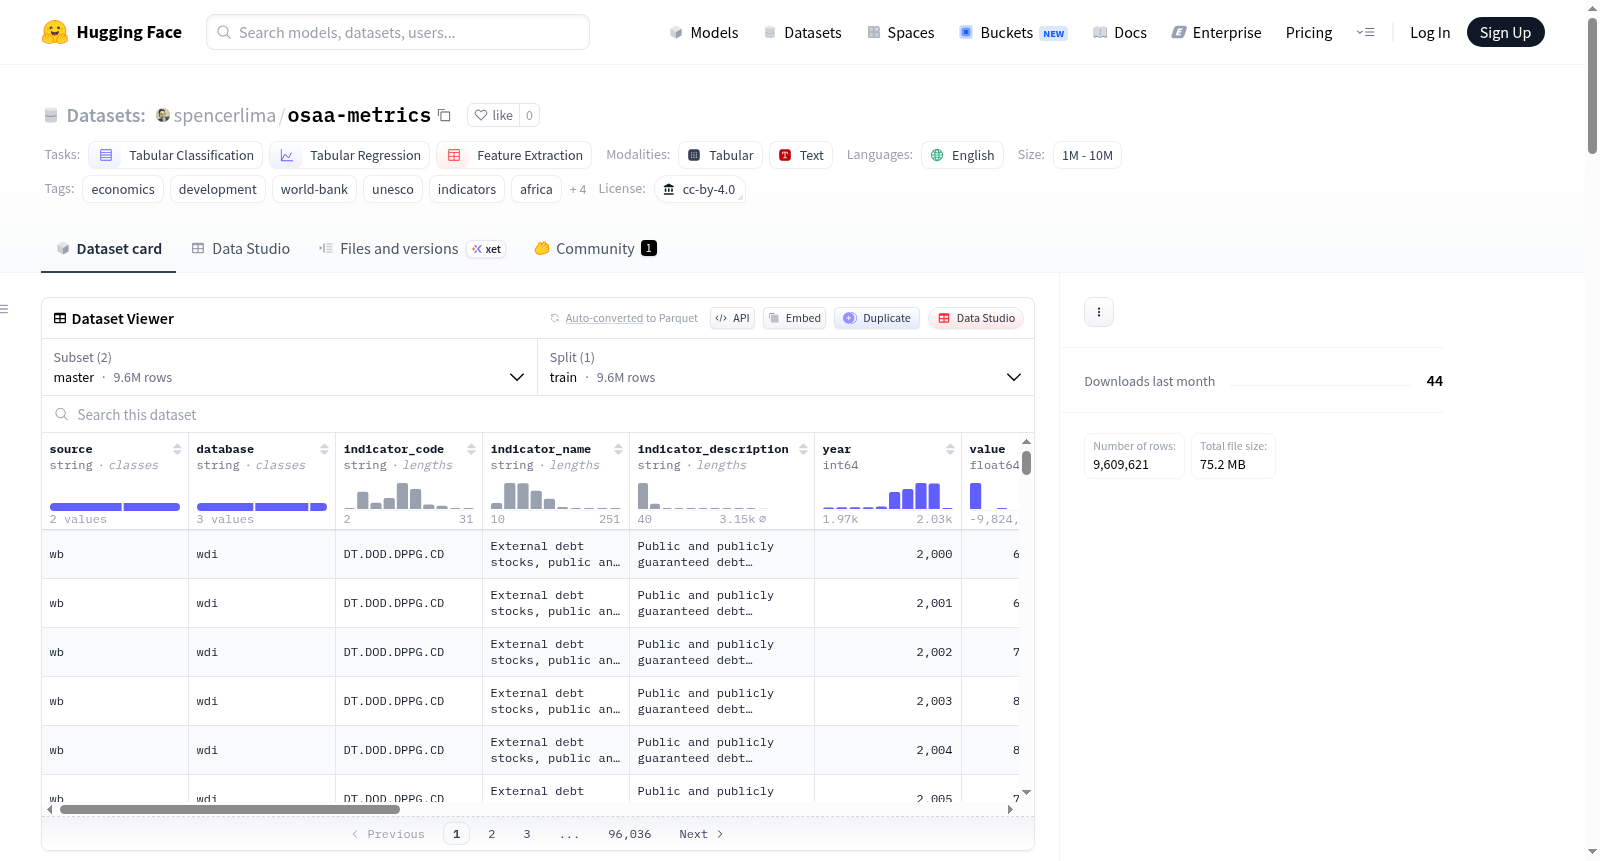1600x861 pixels.
Task: Click the cc-by-4.0 license tag
Action: point(700,189)
